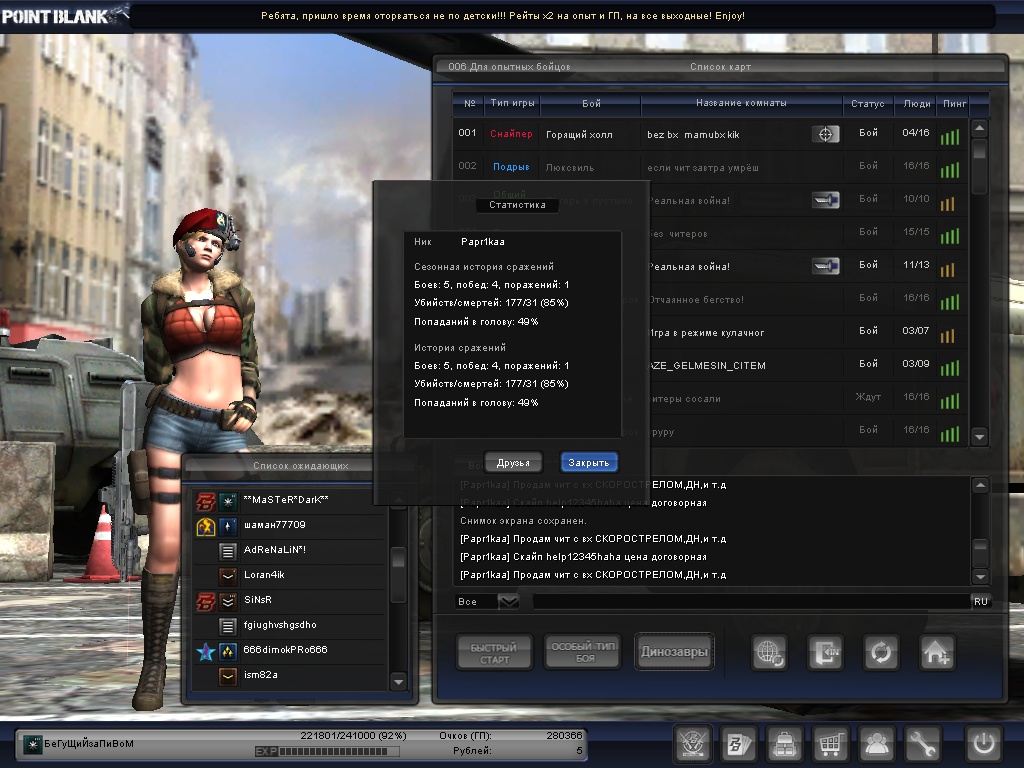The image size is (1024, 768).
Task: Click БЫСТРЫЙ СТАРТ button
Action: point(494,652)
